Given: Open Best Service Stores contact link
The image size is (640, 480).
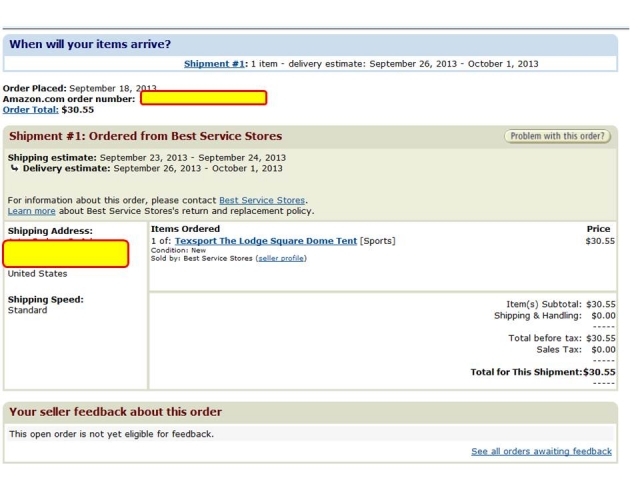Looking at the screenshot, I should click(262, 200).
